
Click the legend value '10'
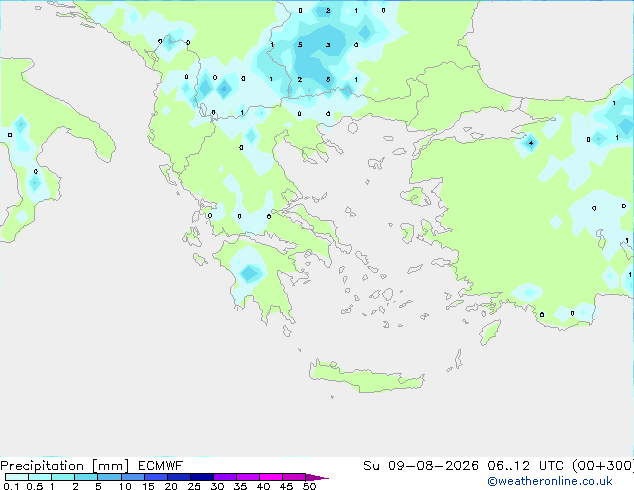pyautogui.click(x=125, y=486)
